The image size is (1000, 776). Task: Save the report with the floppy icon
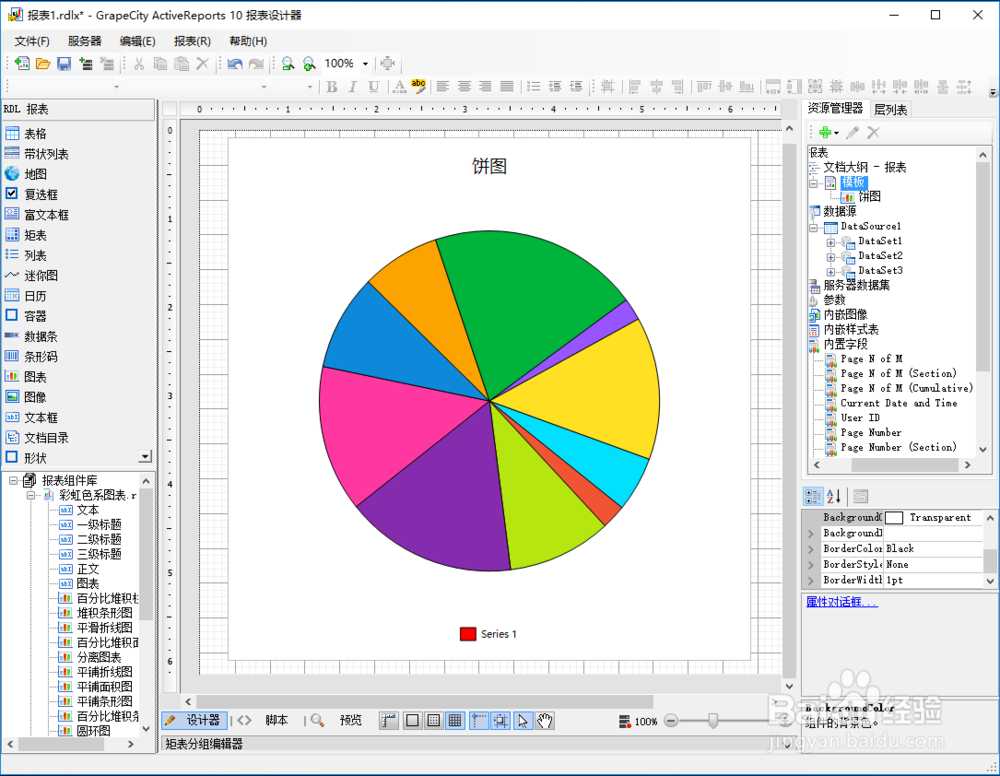pyautogui.click(x=64, y=63)
